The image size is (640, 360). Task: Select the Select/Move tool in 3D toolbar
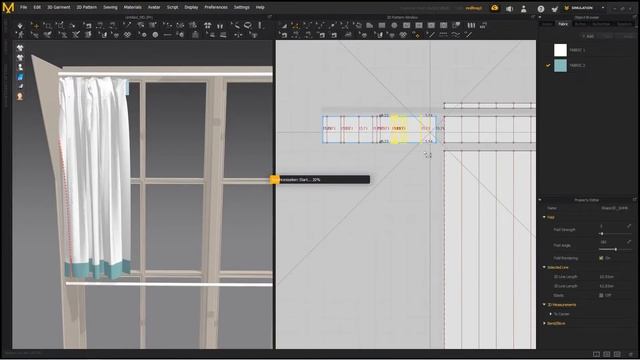[35, 25]
